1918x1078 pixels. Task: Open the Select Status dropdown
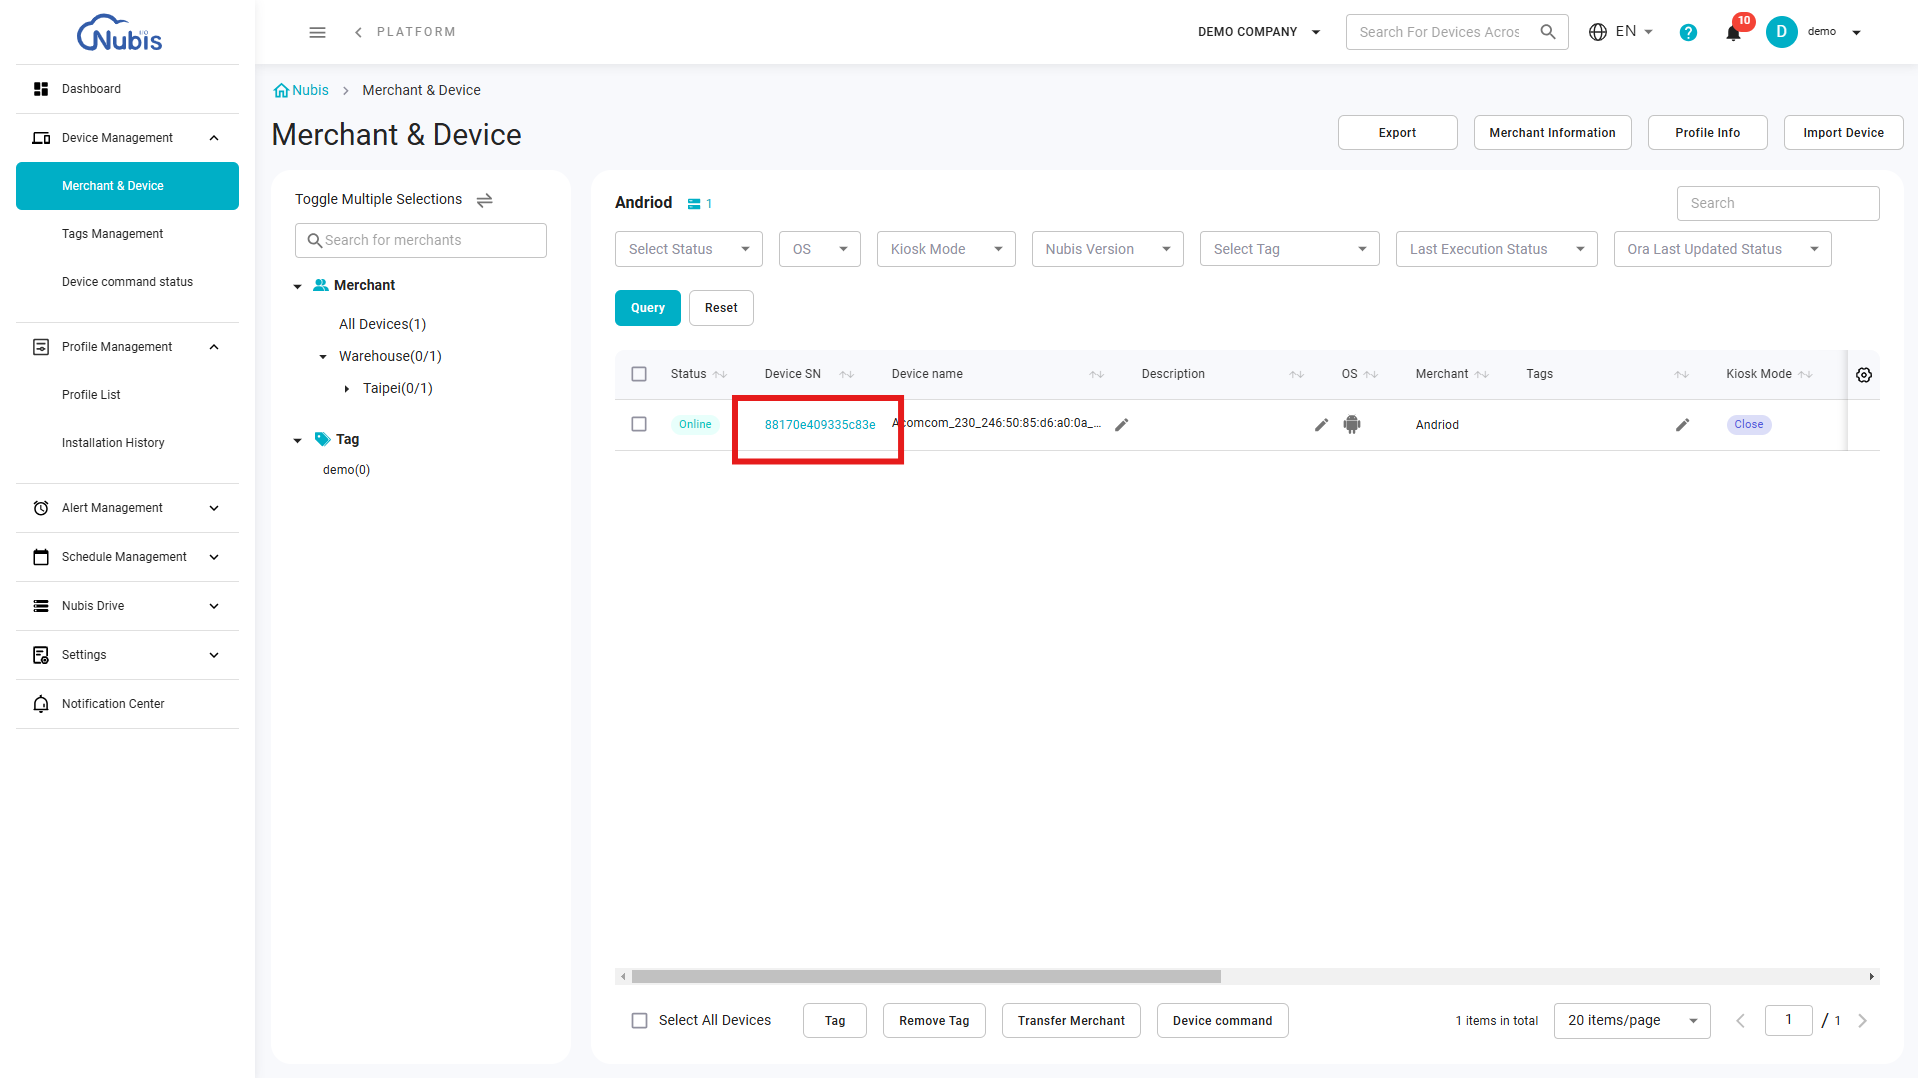coord(688,249)
